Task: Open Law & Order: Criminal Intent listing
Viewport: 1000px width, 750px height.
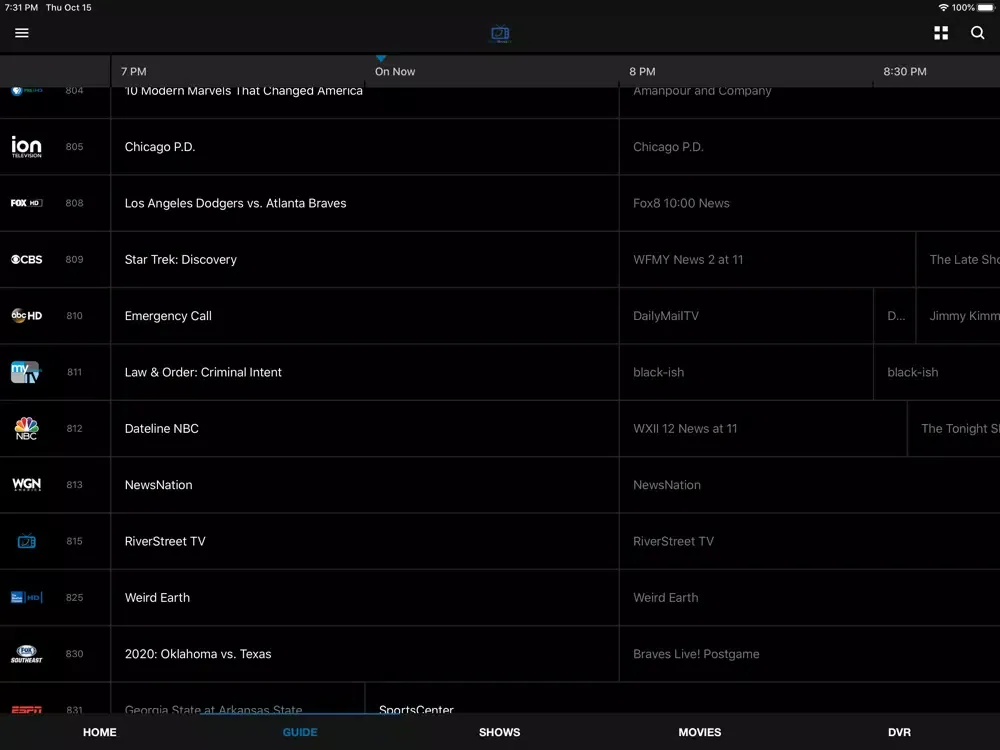Action: coord(365,372)
